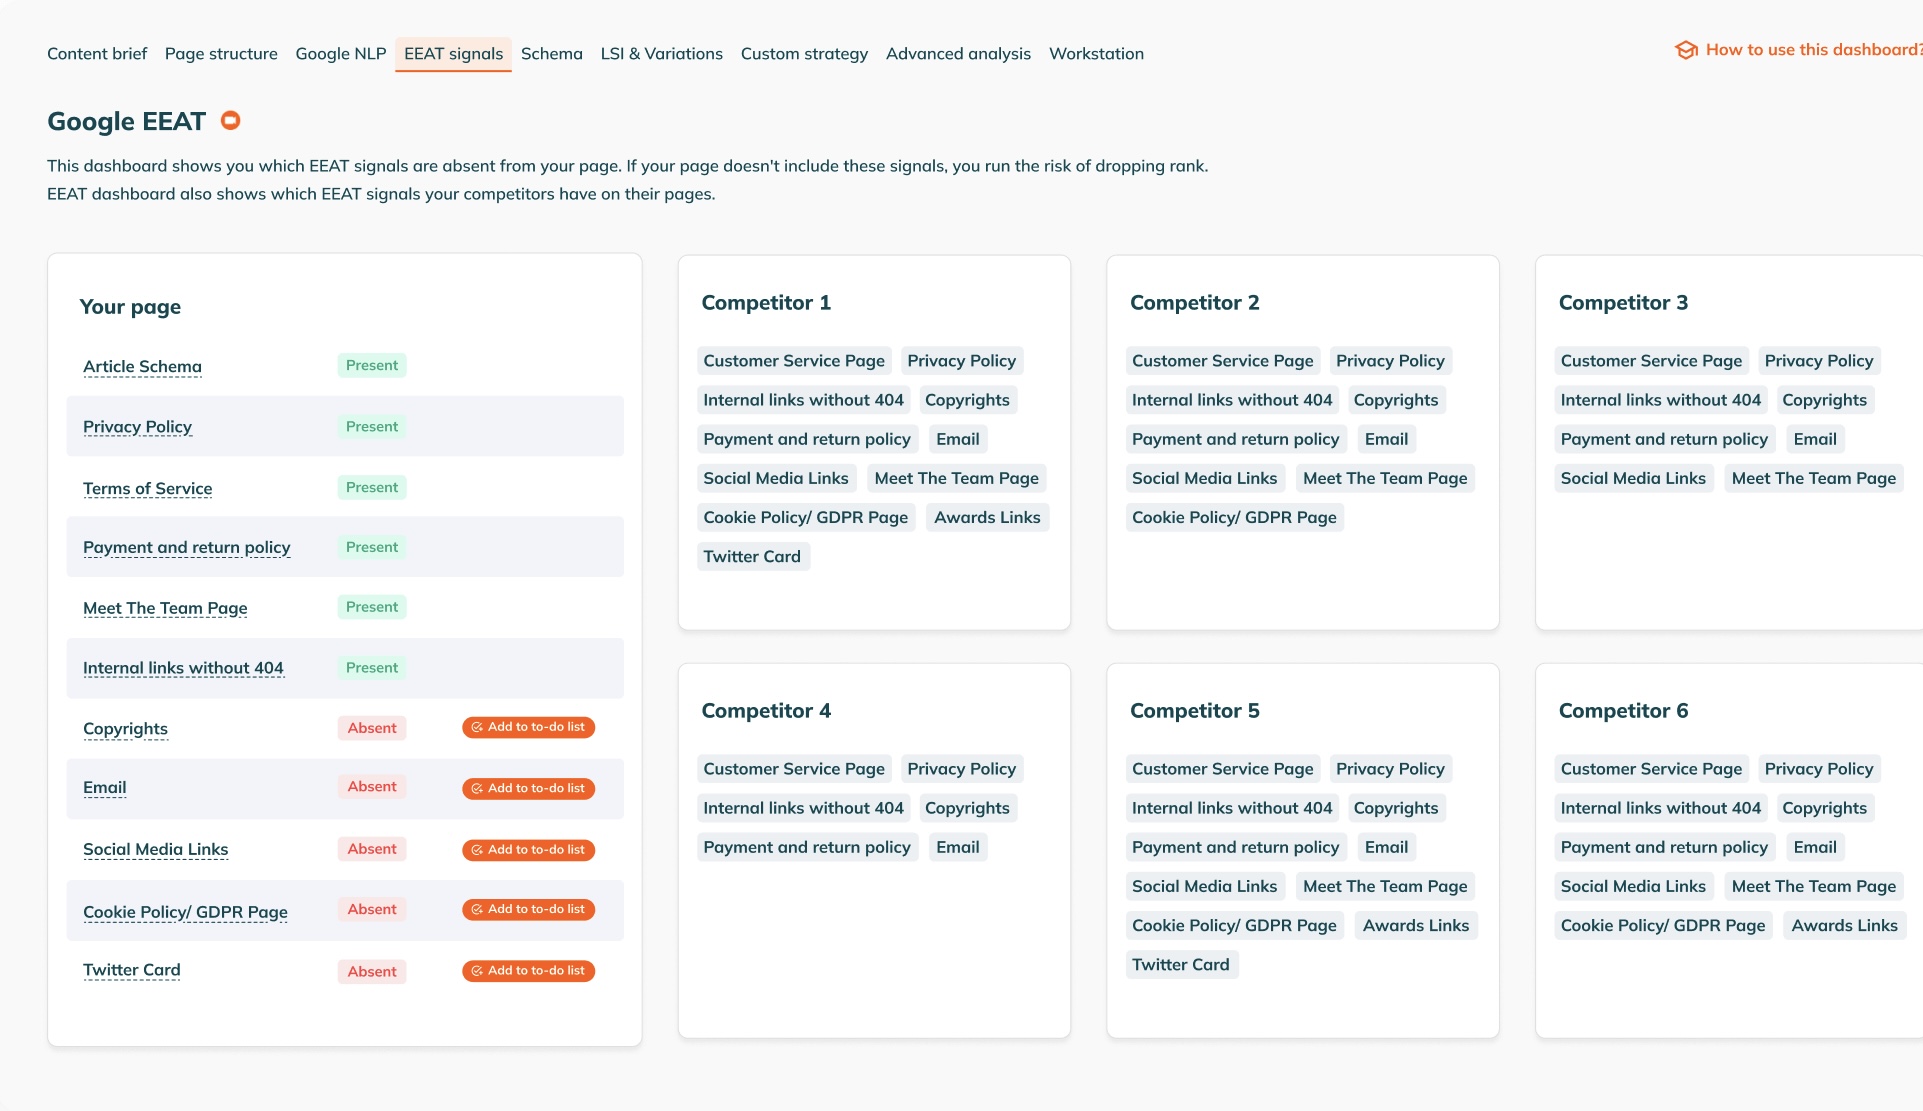This screenshot has height=1111, width=1923.
Task: Click the Article Schema signal link
Action: 142,367
